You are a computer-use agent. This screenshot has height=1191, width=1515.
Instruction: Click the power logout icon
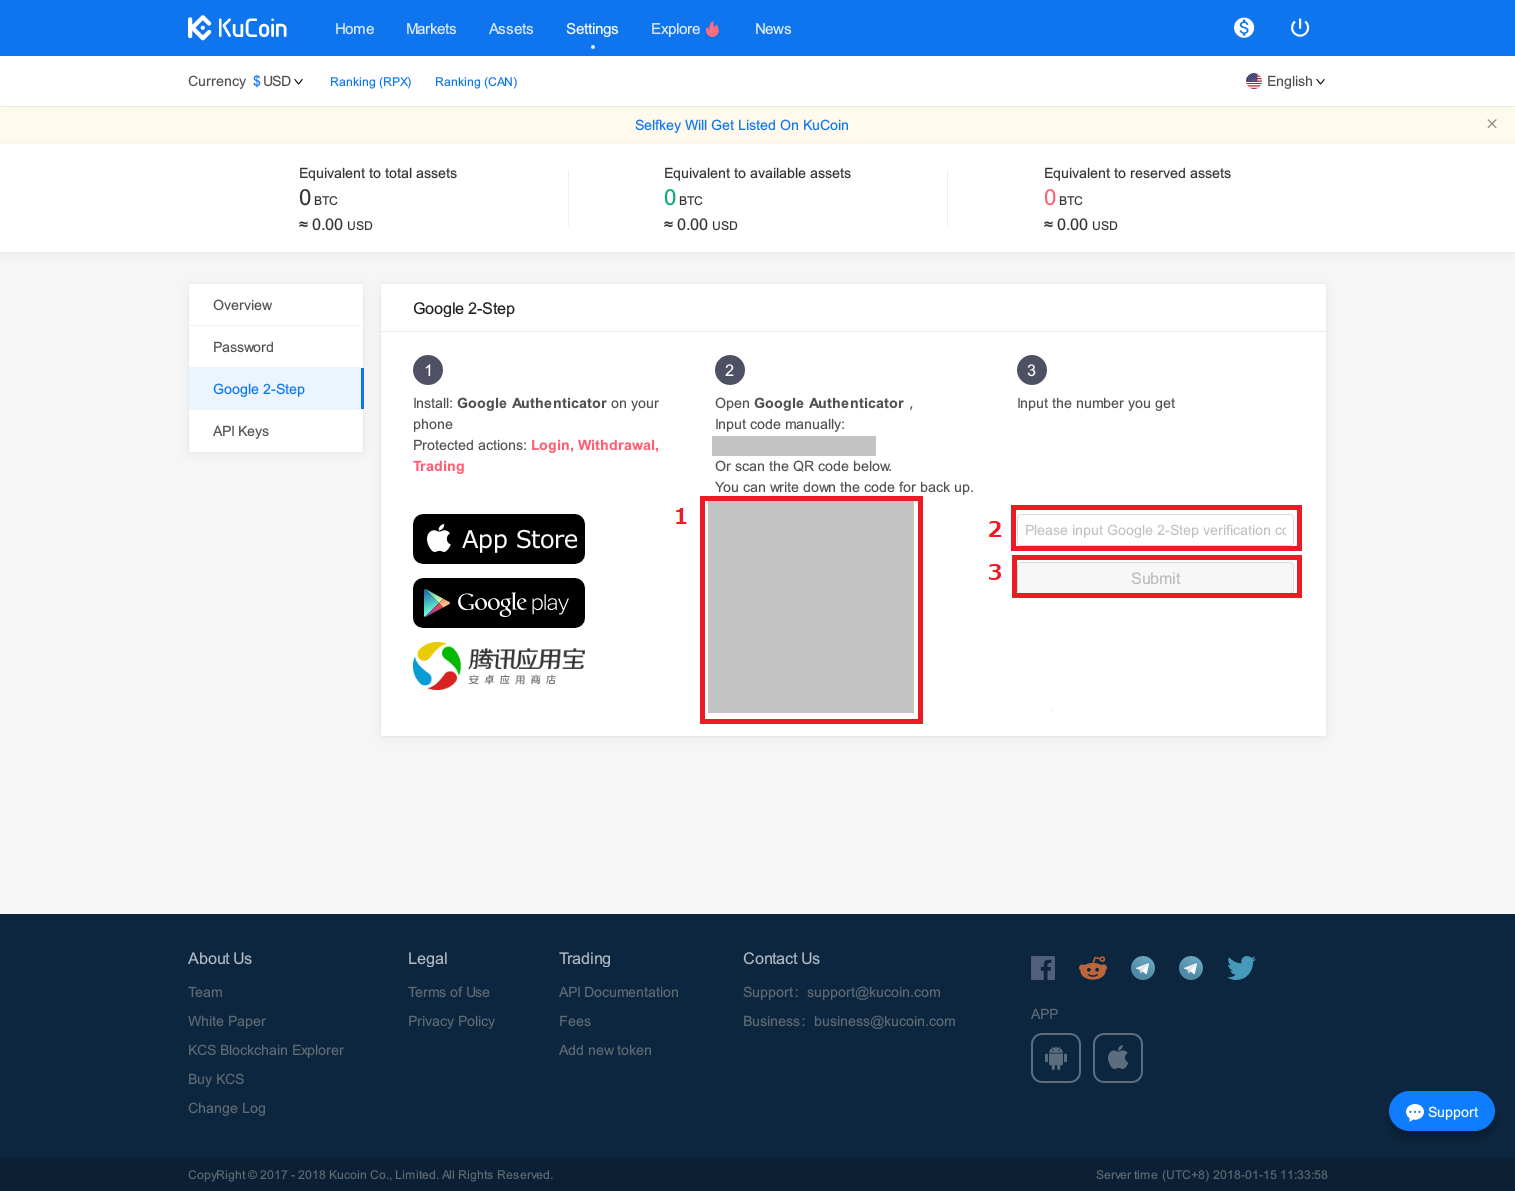pos(1300,28)
